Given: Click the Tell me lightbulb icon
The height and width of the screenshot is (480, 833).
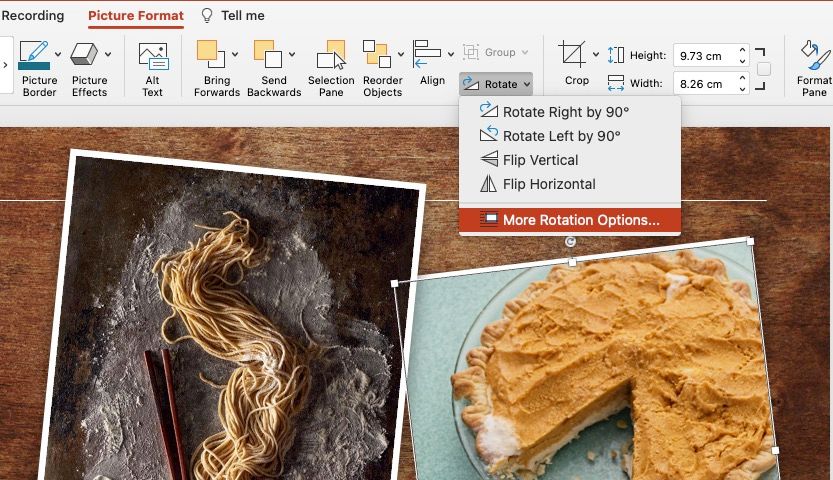Looking at the screenshot, I should [207, 15].
